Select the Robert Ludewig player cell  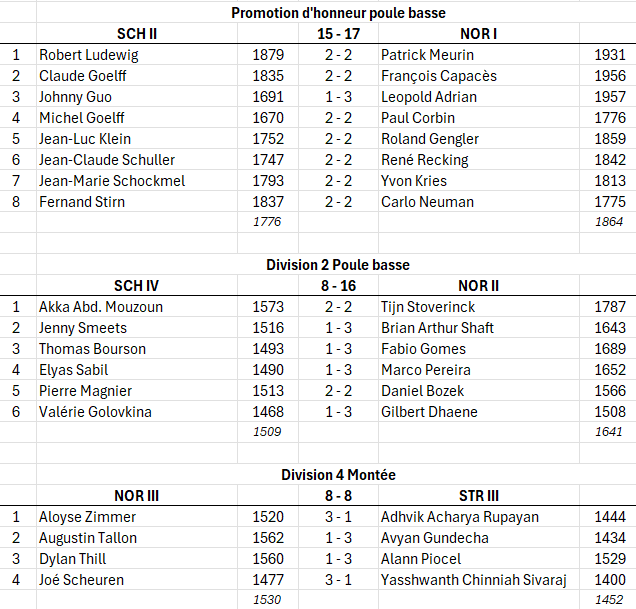89,55
